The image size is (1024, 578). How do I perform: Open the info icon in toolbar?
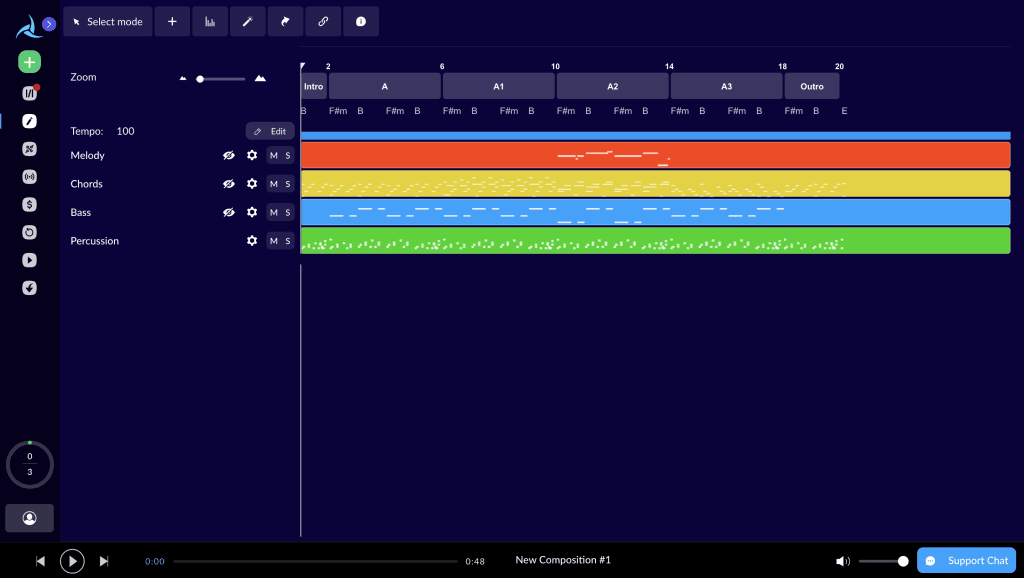tap(361, 21)
